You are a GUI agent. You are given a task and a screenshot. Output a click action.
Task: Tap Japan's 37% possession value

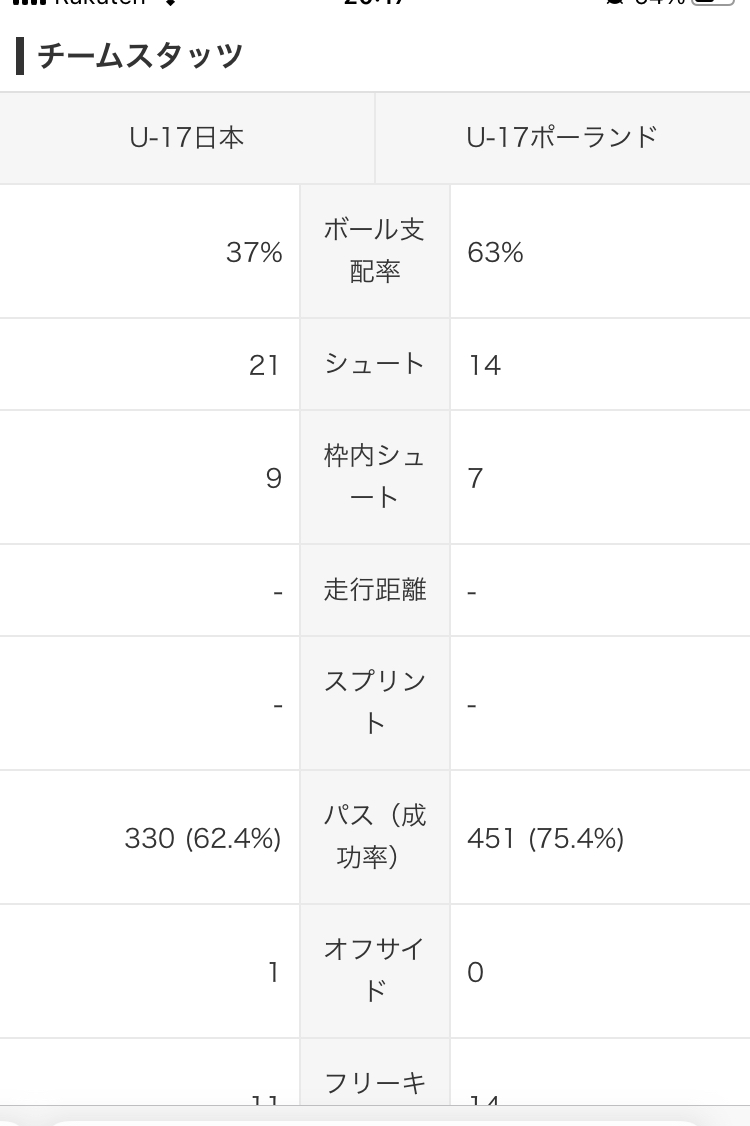[x=254, y=252]
